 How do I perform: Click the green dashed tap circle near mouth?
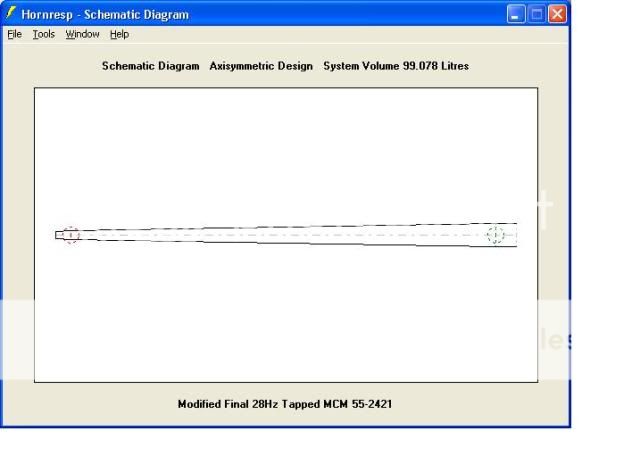496,235
